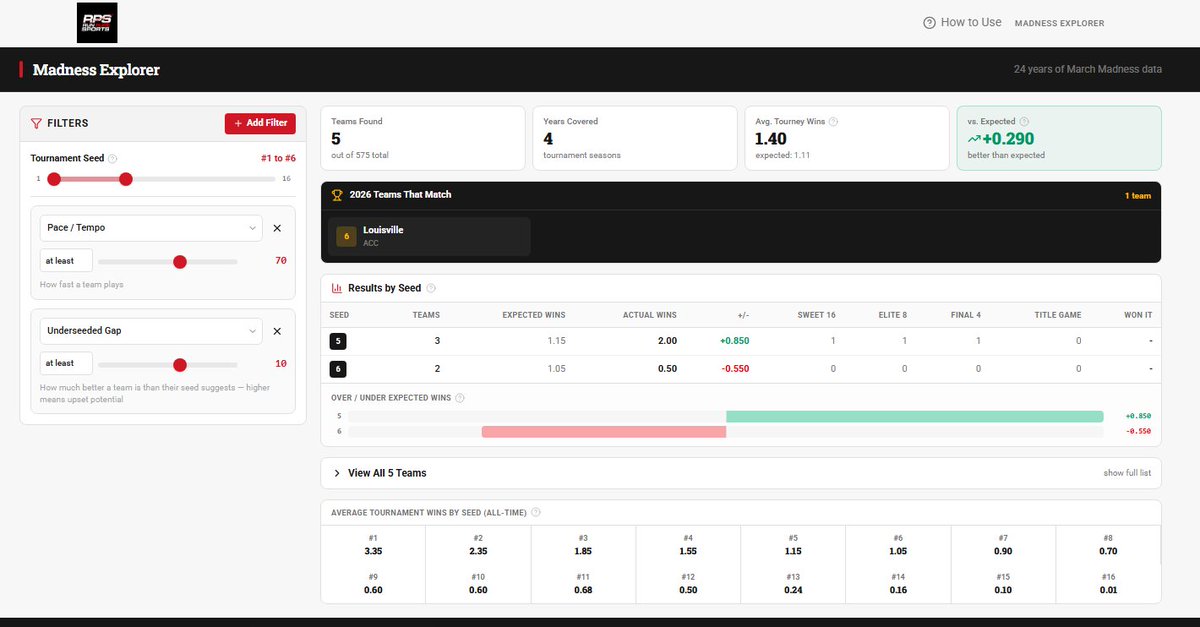The width and height of the screenshot is (1200, 627).
Task: Click the '1 team' count label
Action: [x=1138, y=196]
